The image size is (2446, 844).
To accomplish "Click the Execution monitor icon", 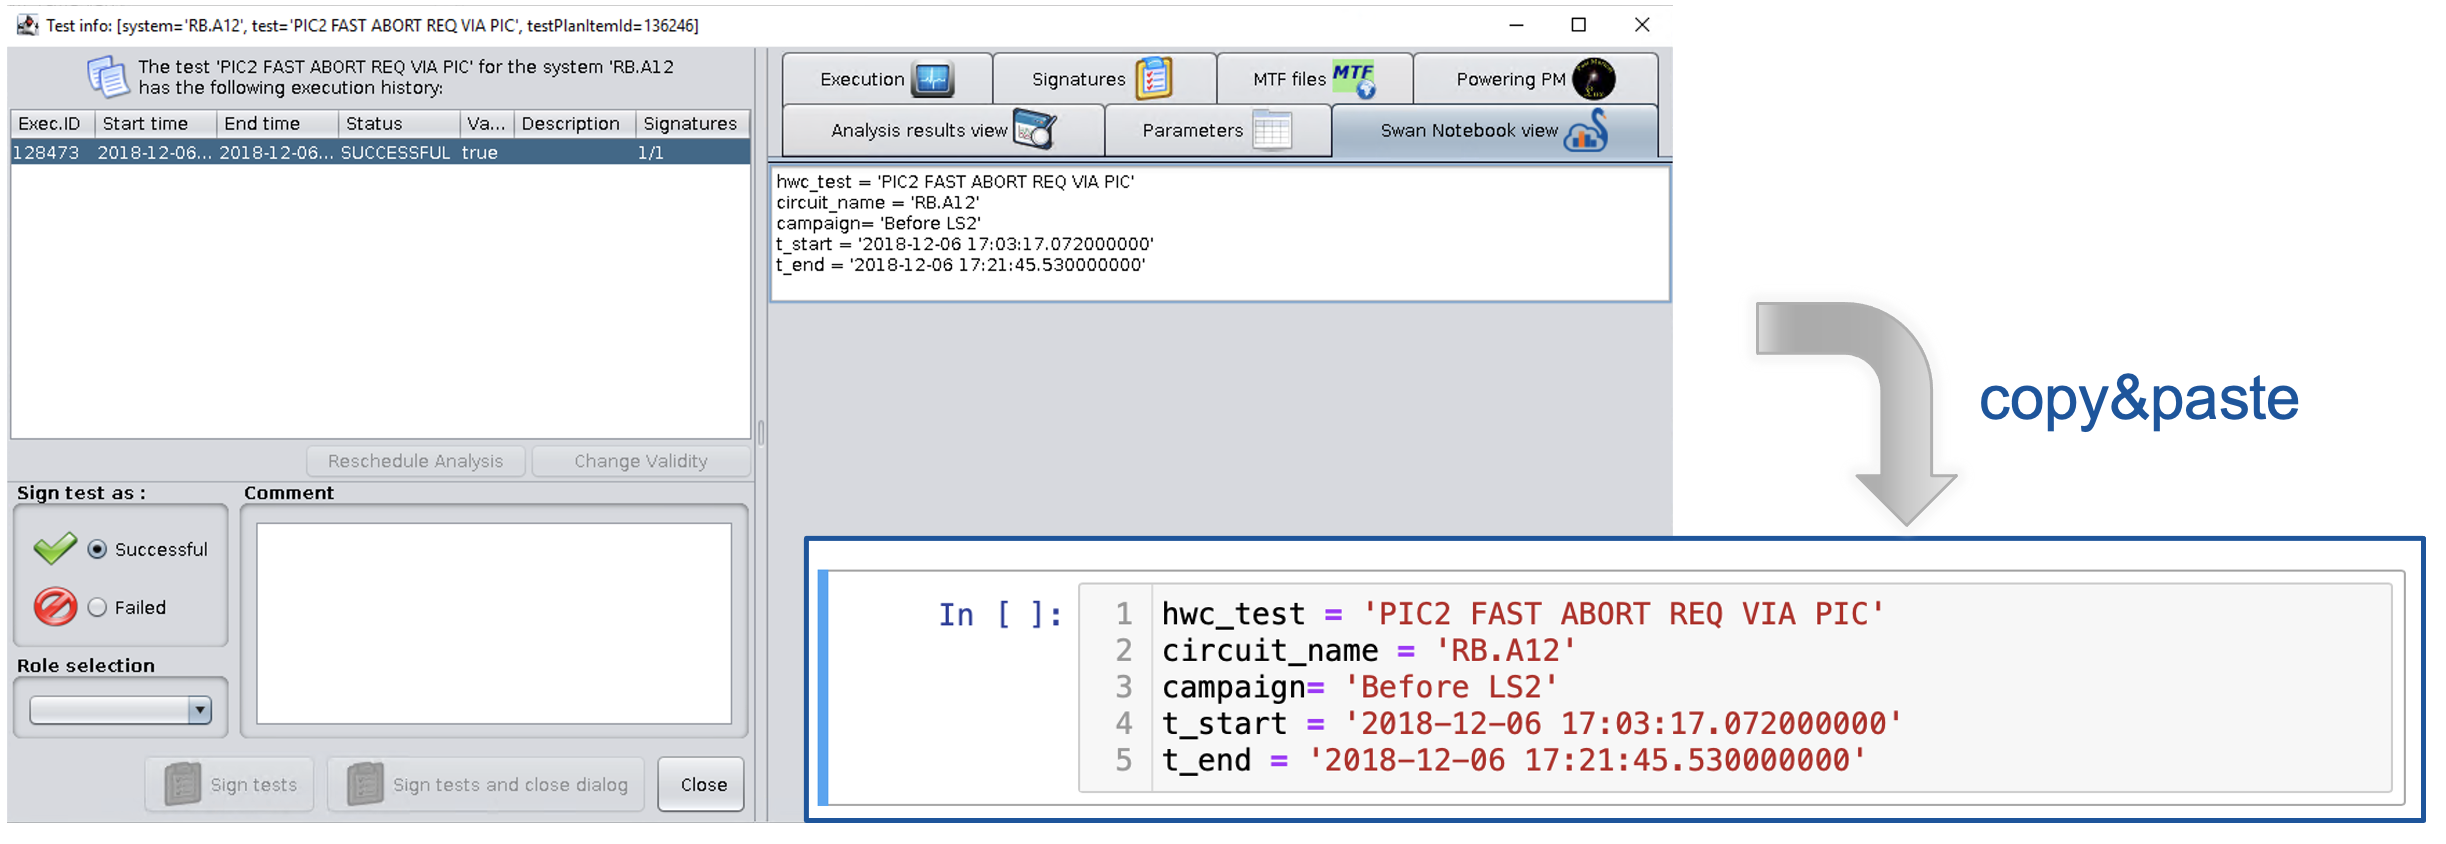I will pyautogui.click(x=933, y=79).
